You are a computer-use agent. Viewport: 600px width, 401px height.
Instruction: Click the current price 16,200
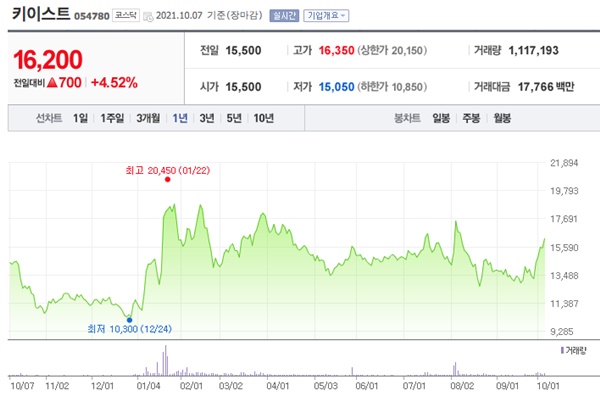(x=48, y=60)
